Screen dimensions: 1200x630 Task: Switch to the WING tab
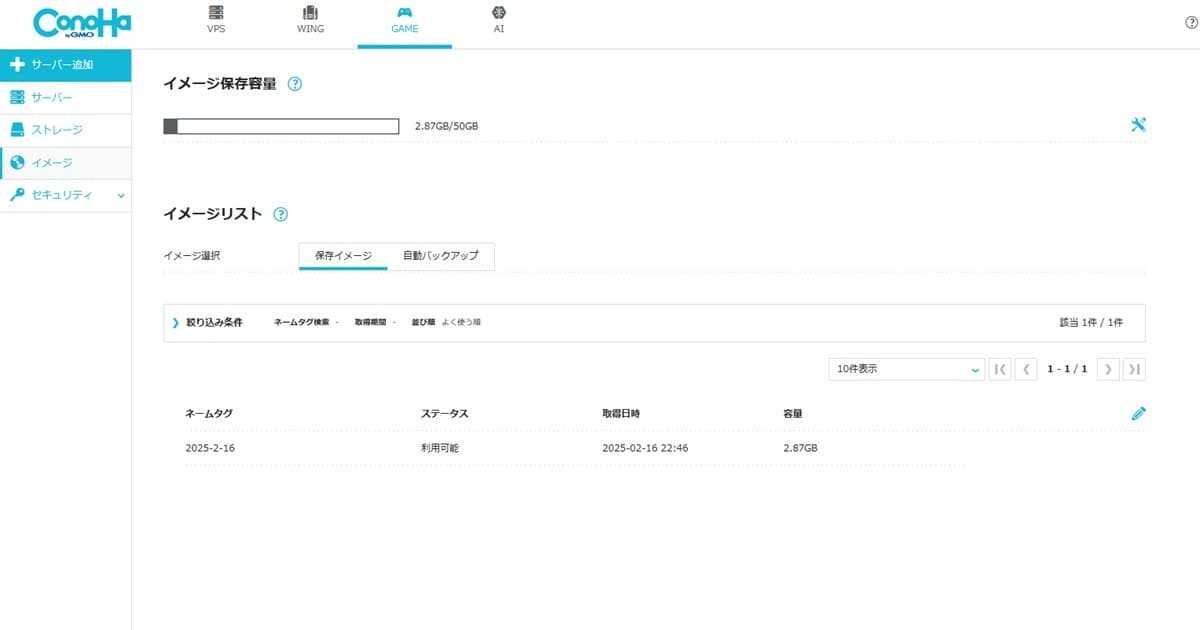pos(310,19)
